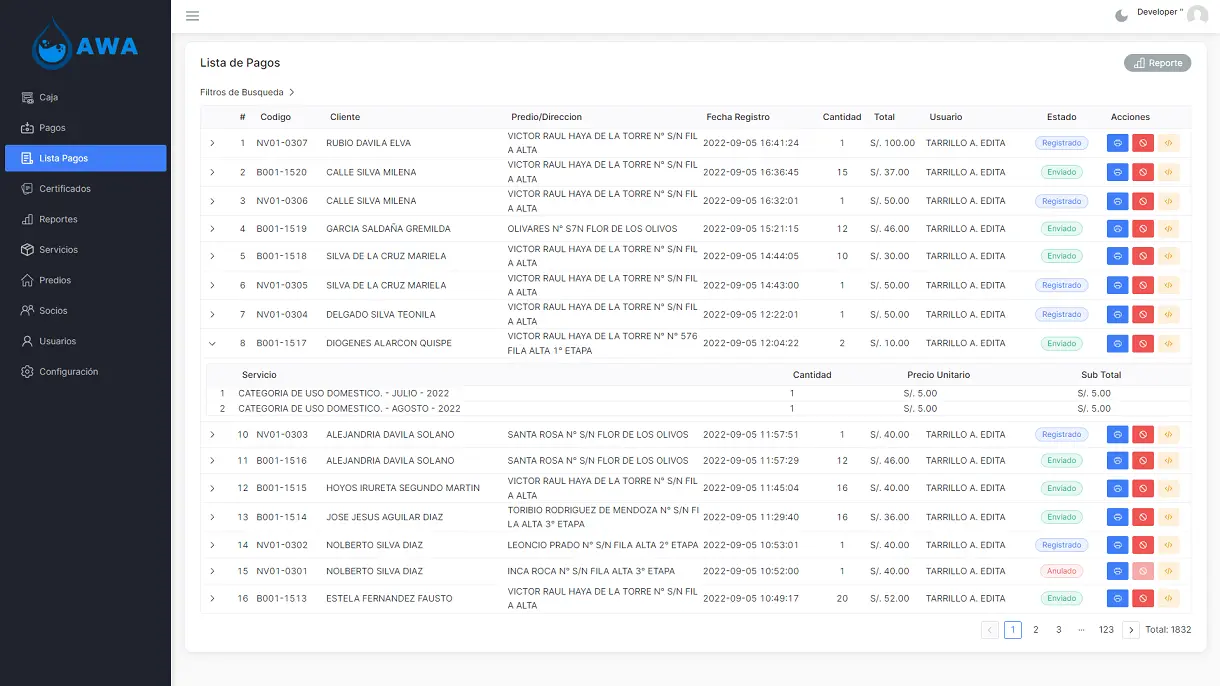Image resolution: width=1220 pixels, height=686 pixels.
Task: Expand row 12 for HOYOS IRURETA
Action: (x=212, y=488)
